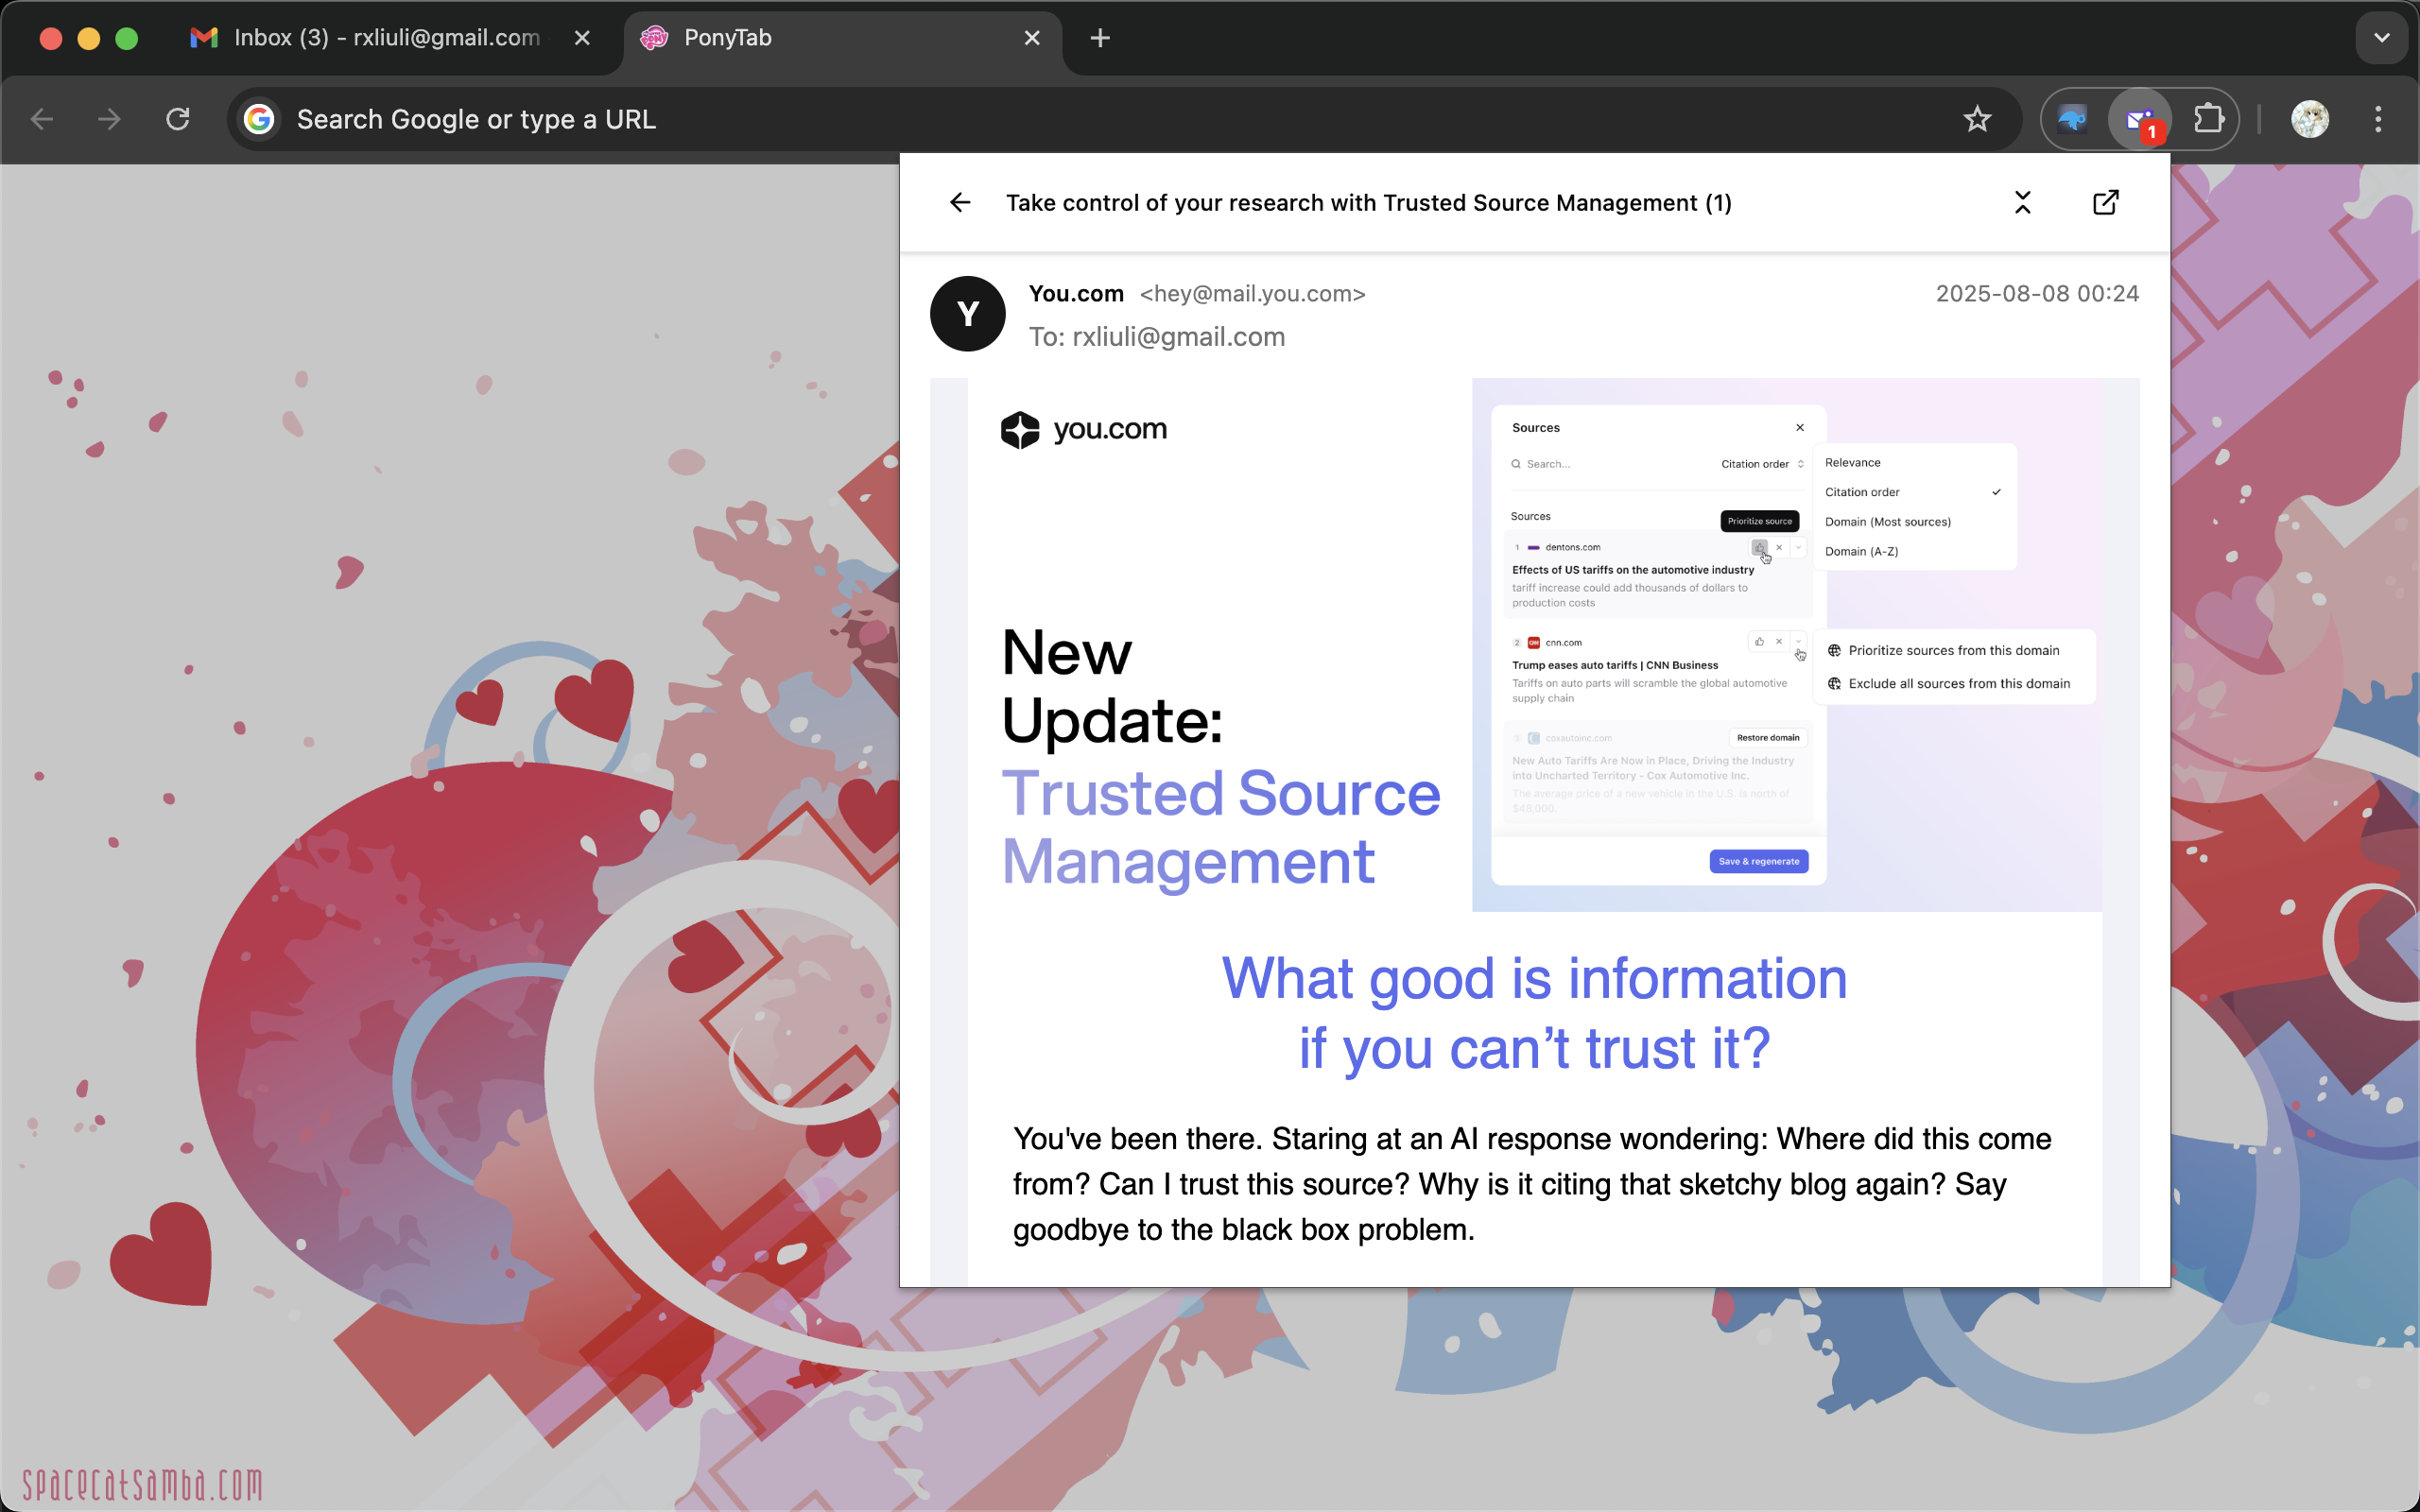Image resolution: width=2420 pixels, height=1512 pixels.
Task: Click recipient rxliuli@gmail.com
Action: point(1178,337)
